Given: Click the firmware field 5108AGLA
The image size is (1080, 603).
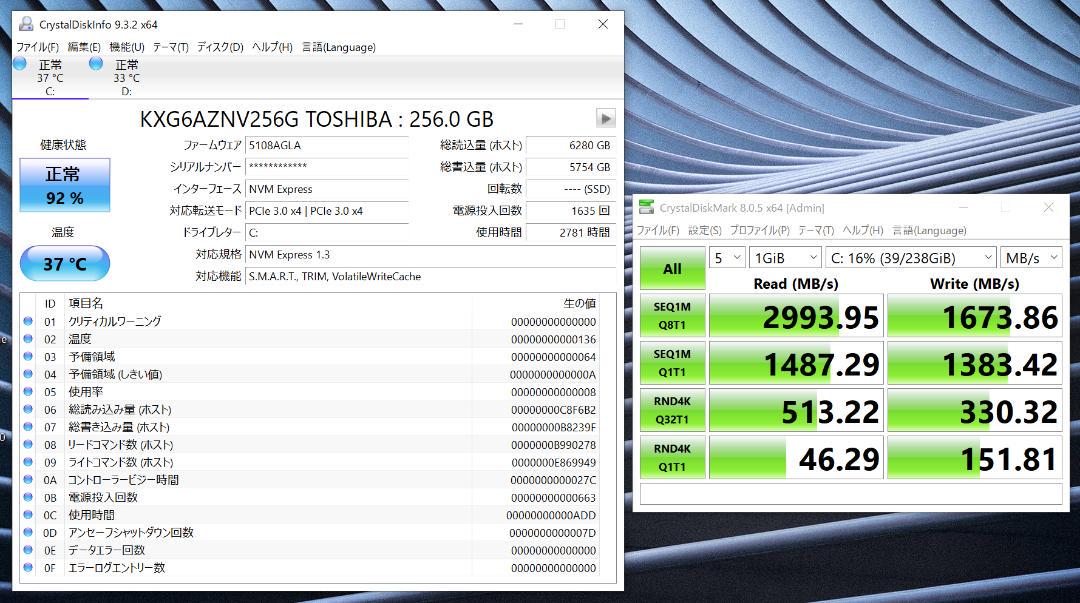Looking at the screenshot, I should (x=327, y=145).
